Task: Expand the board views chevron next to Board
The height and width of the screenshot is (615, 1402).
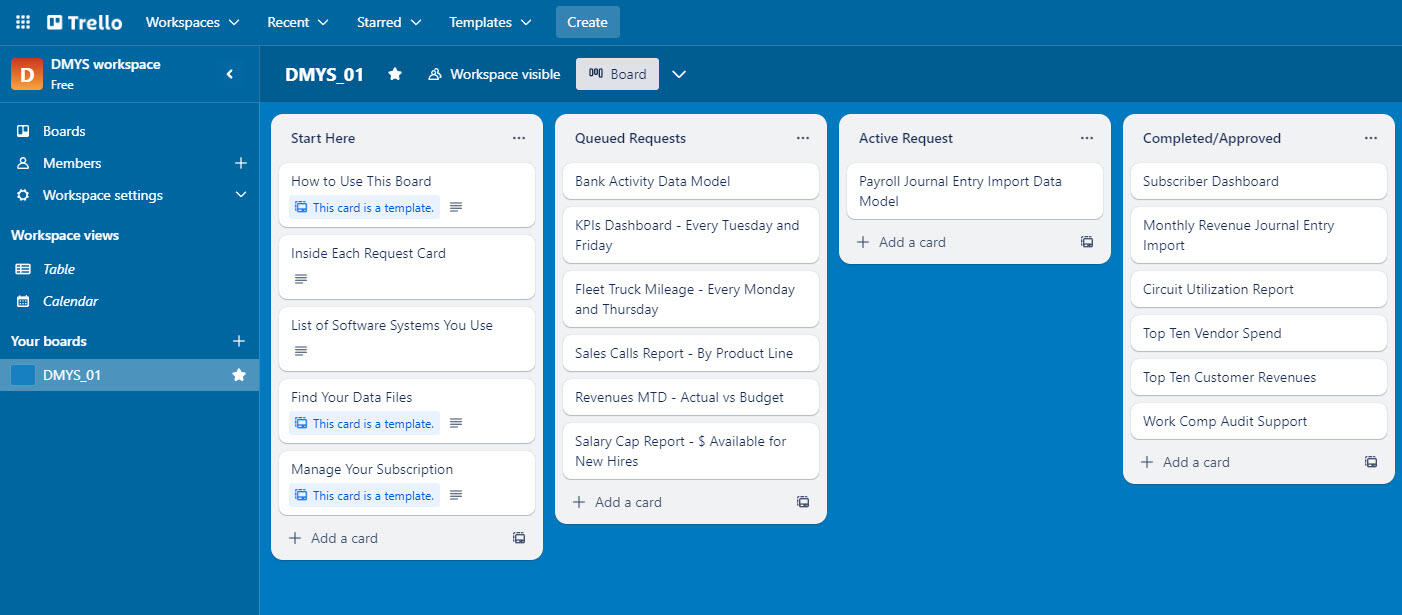Action: (x=679, y=74)
